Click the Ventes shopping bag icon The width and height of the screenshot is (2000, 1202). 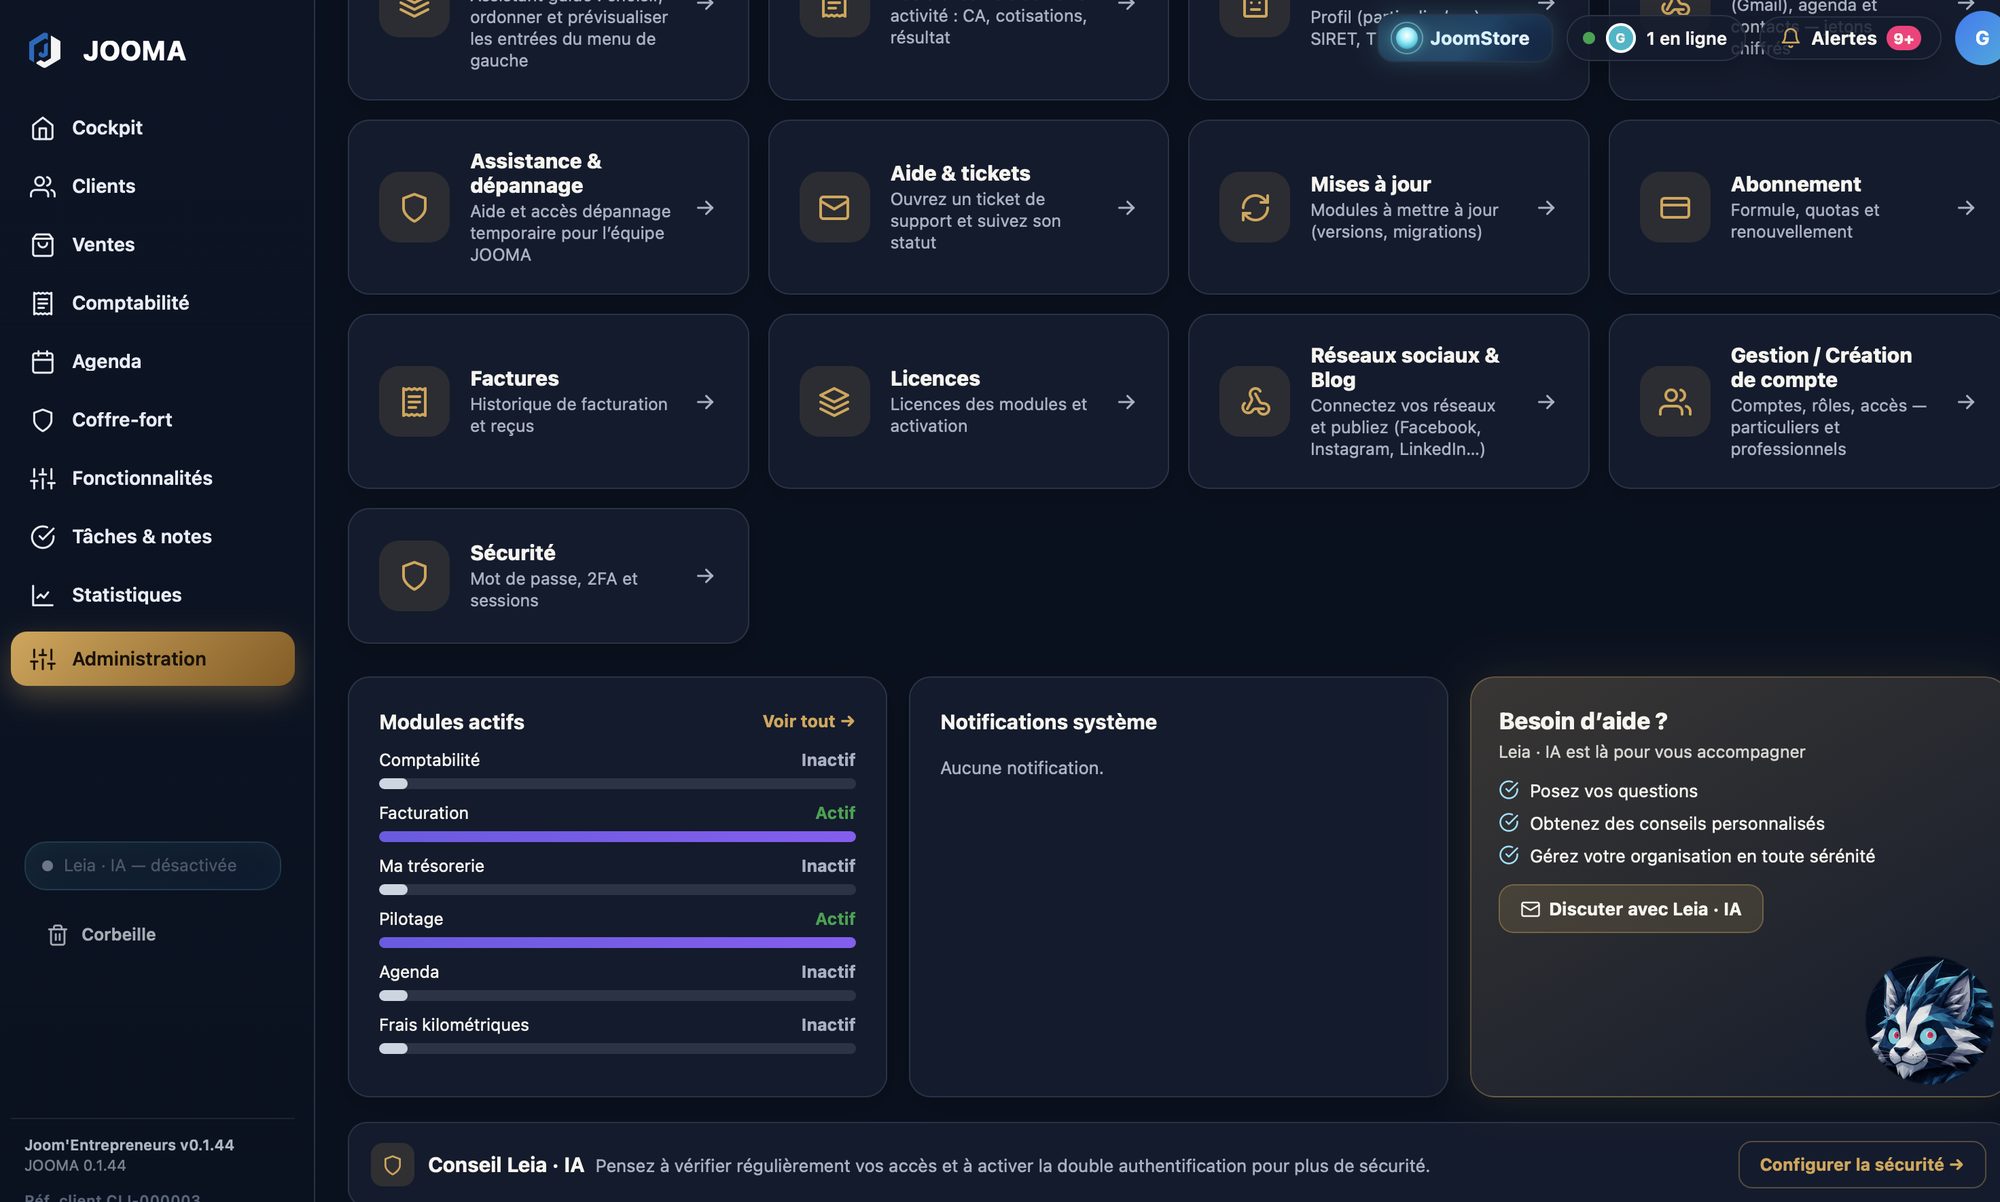[42, 245]
